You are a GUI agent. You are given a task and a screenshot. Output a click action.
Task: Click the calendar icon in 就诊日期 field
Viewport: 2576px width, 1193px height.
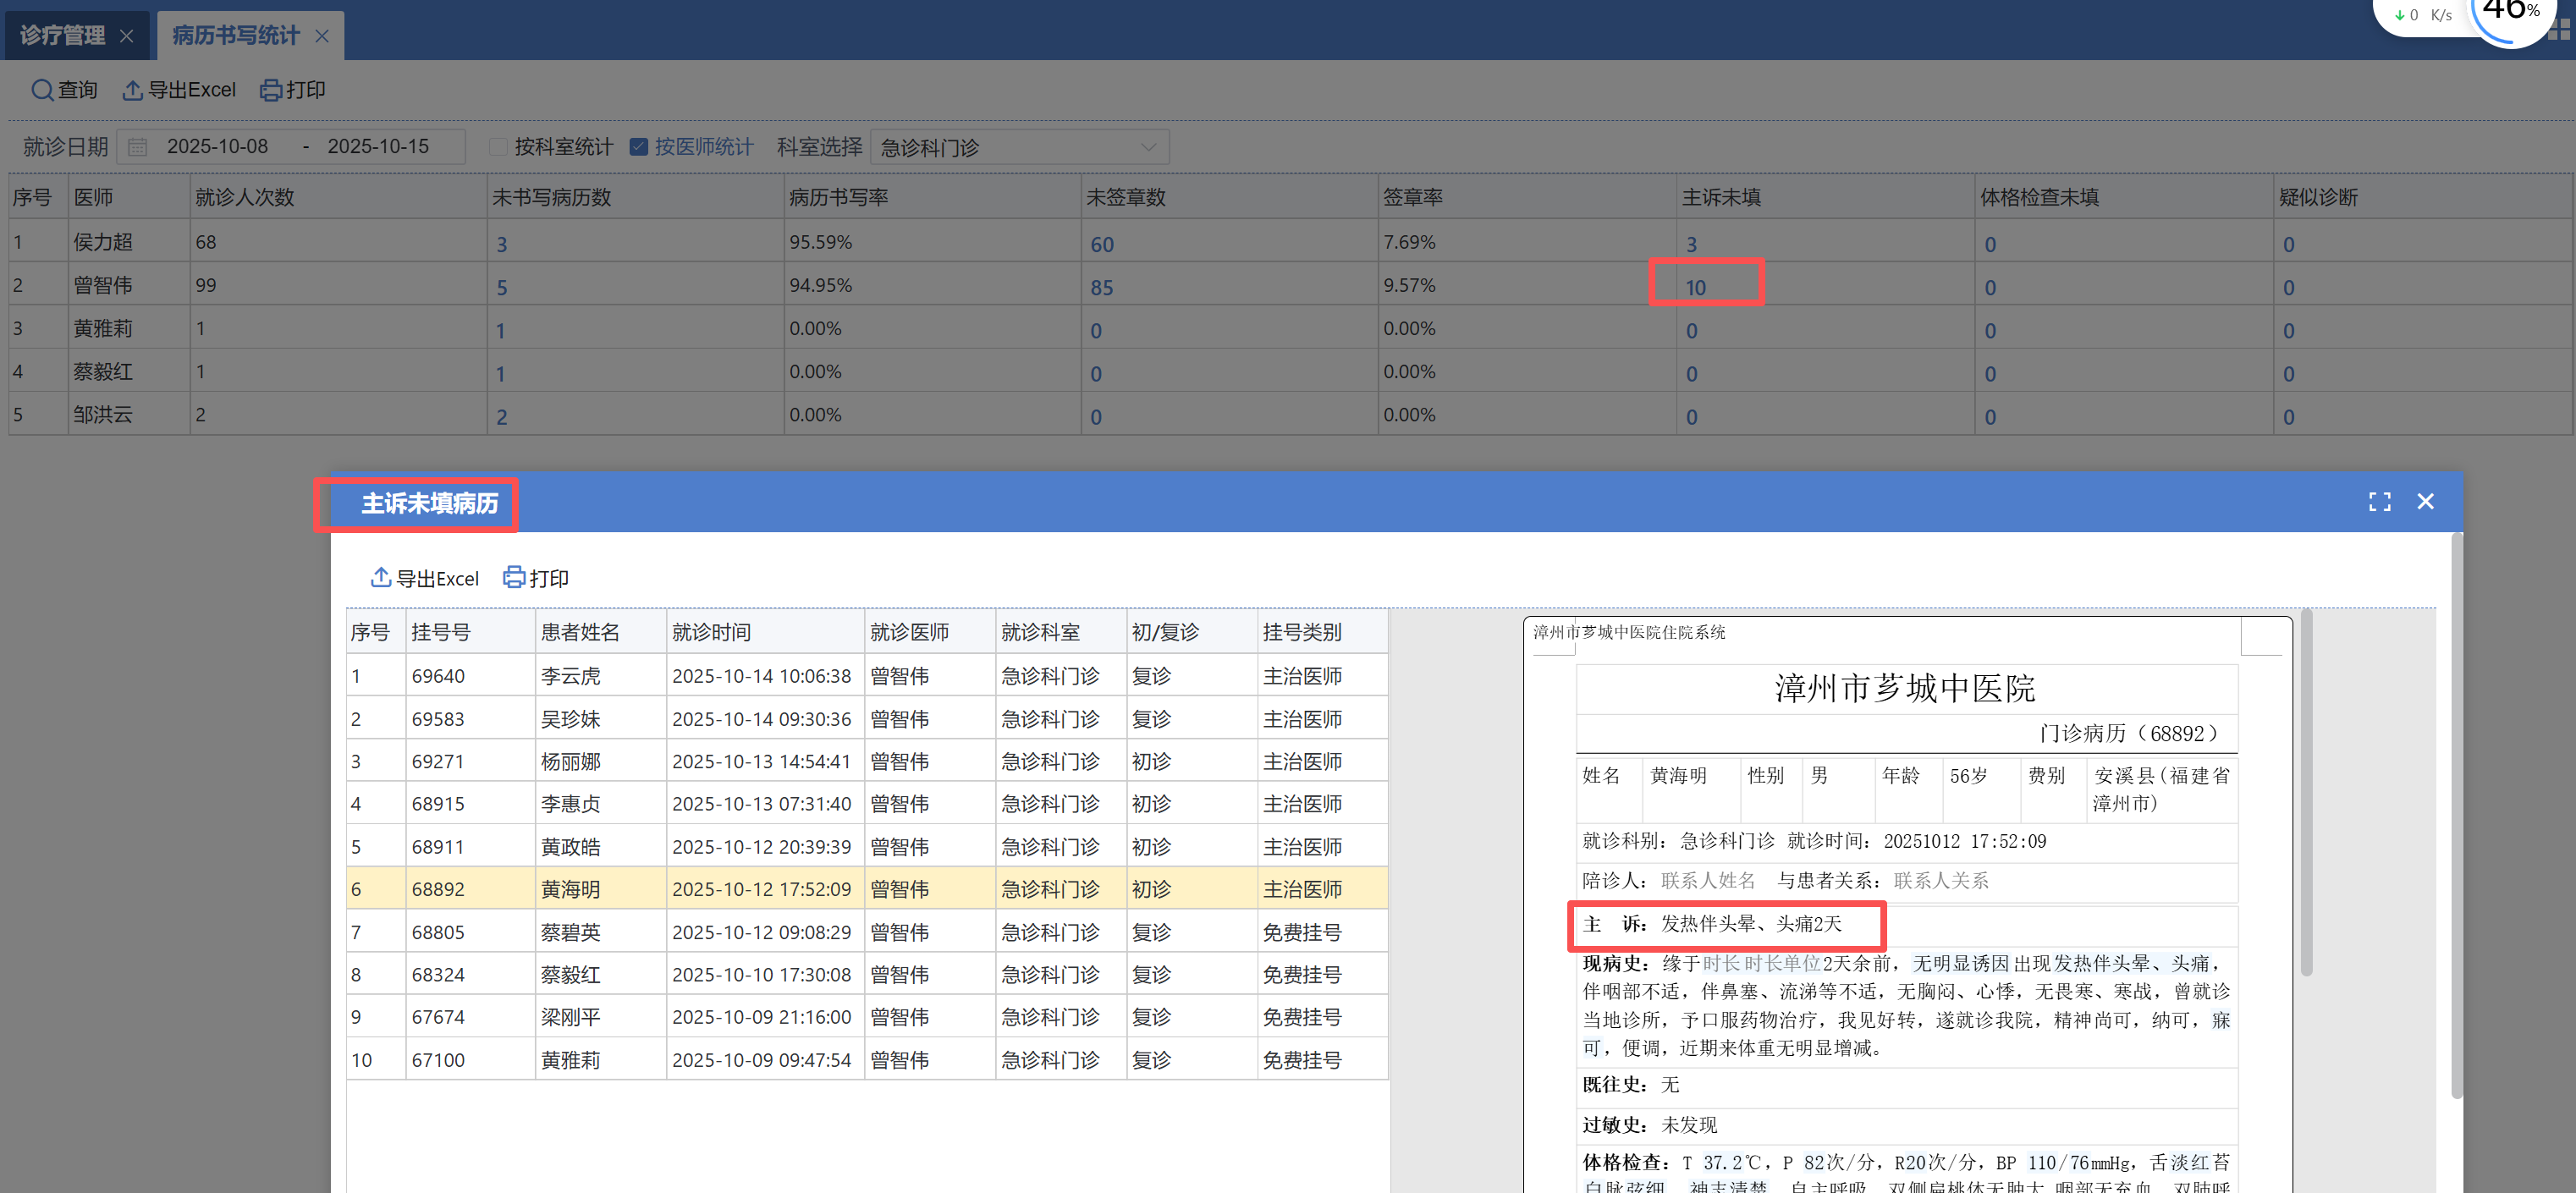click(138, 147)
